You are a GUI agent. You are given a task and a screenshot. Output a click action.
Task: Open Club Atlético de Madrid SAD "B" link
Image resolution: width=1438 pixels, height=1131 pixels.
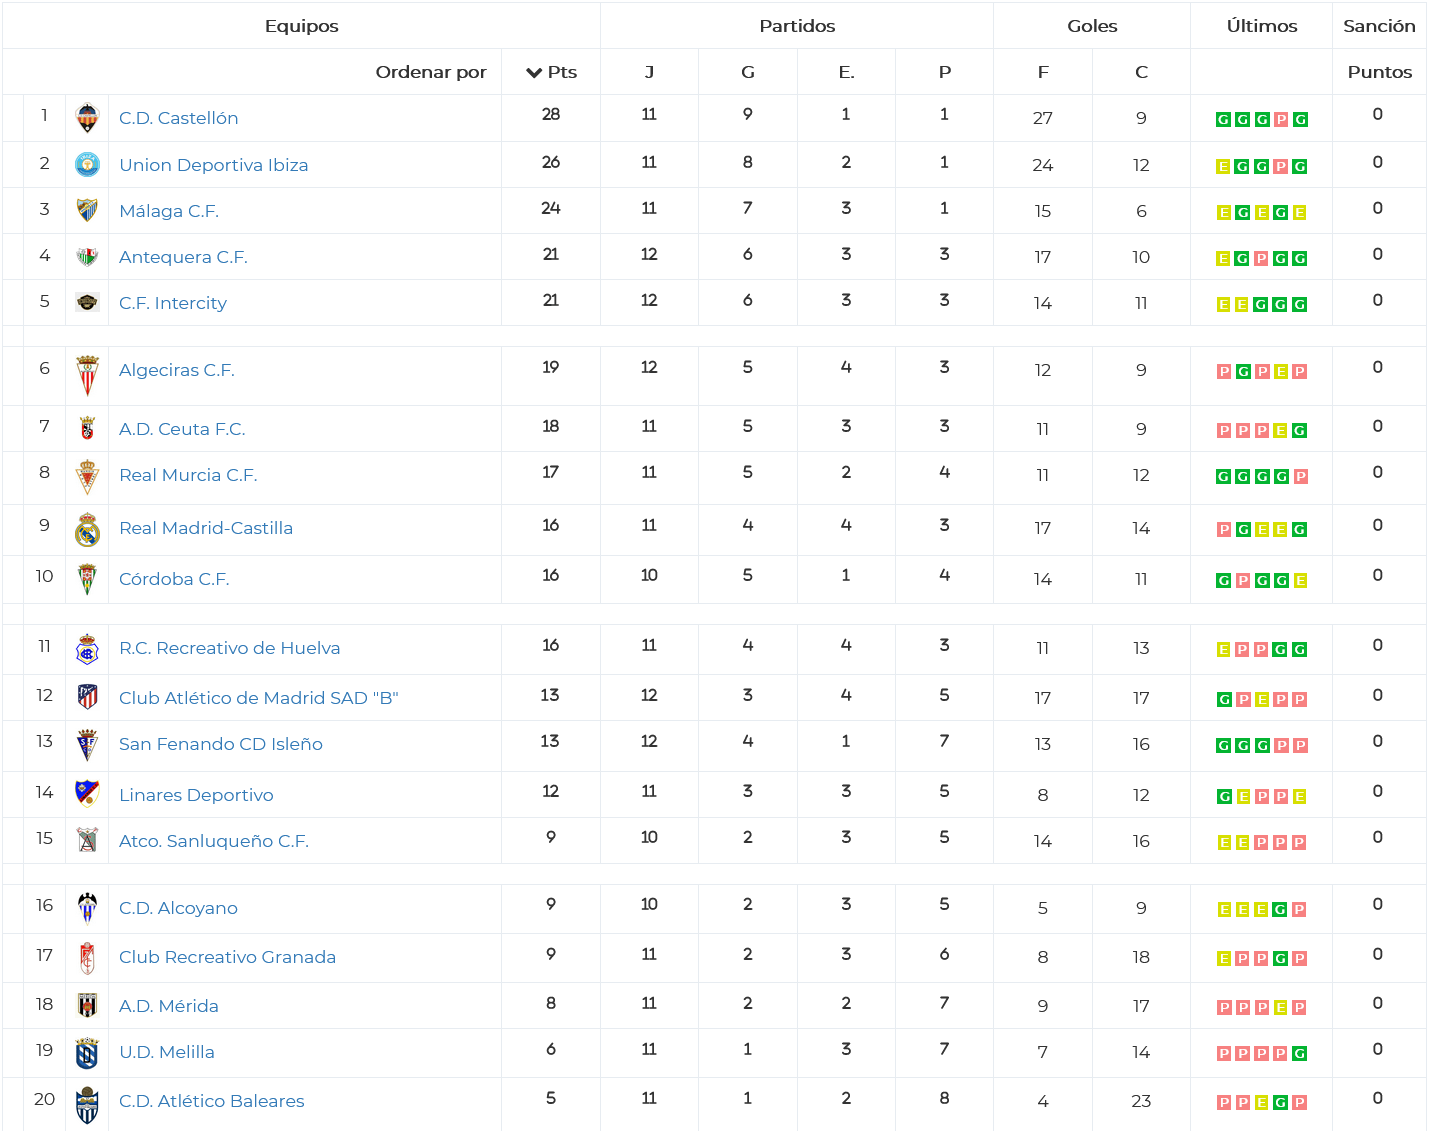(x=259, y=698)
